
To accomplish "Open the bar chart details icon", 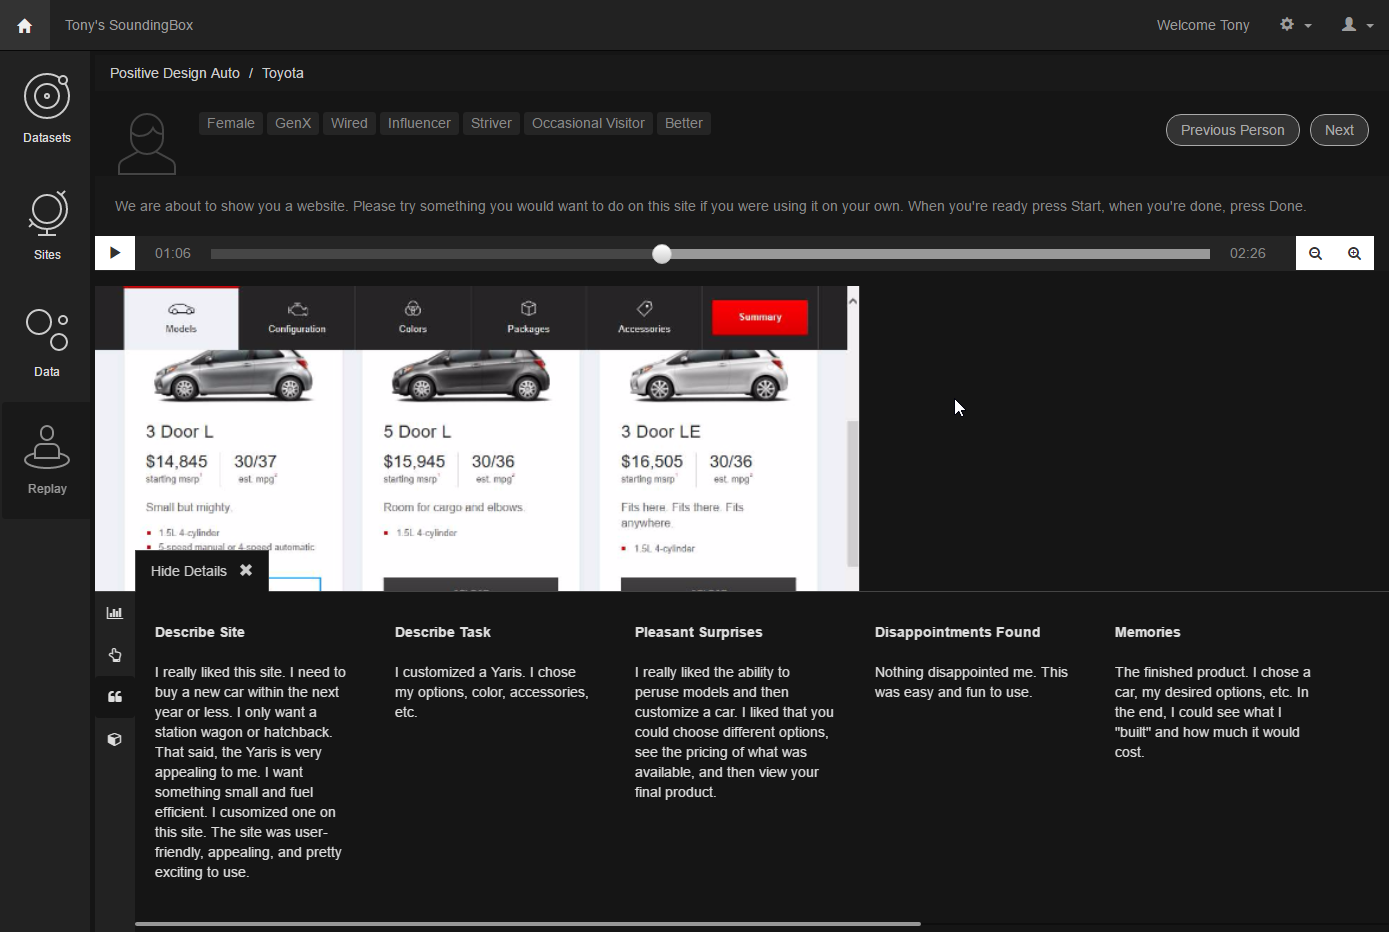I will point(115,613).
